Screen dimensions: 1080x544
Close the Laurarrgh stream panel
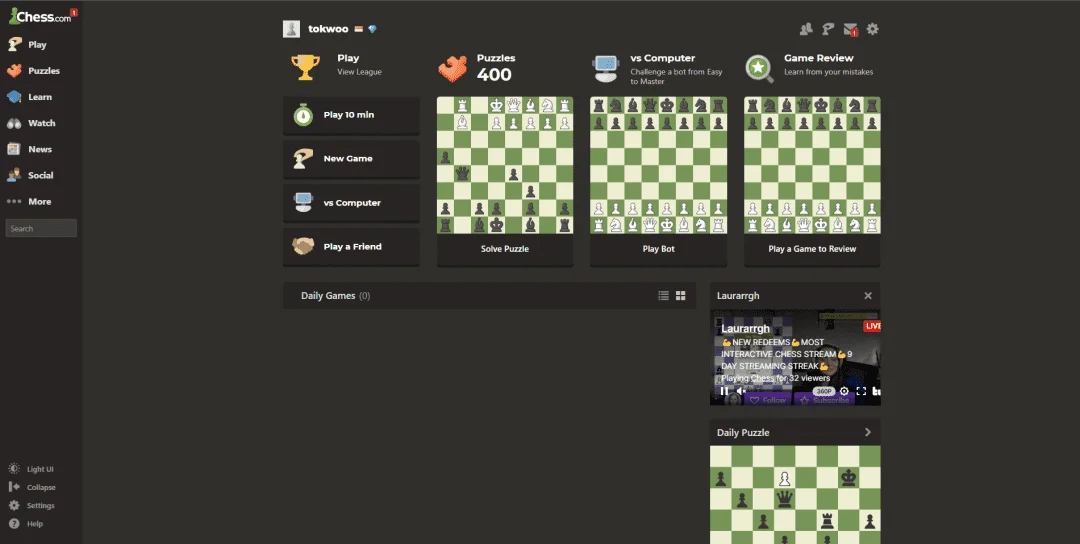point(868,295)
